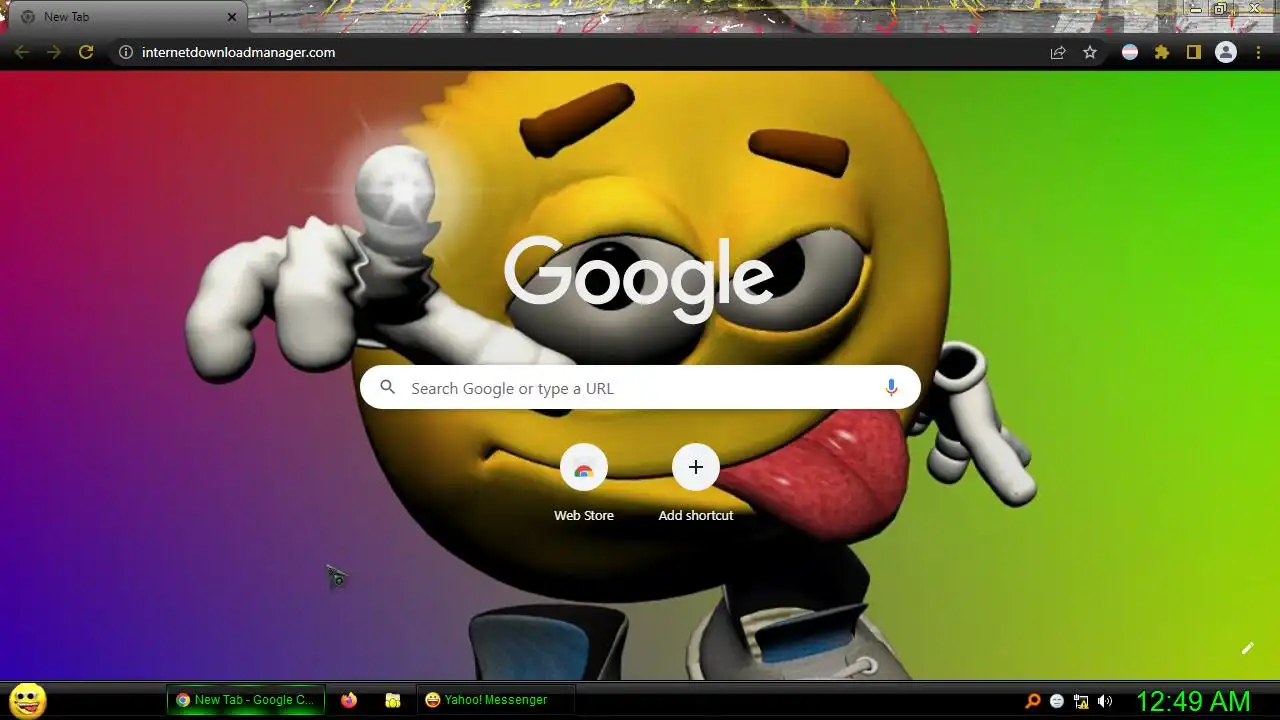The image size is (1280, 720).
Task: Close the New Tab tab
Action: 232,17
